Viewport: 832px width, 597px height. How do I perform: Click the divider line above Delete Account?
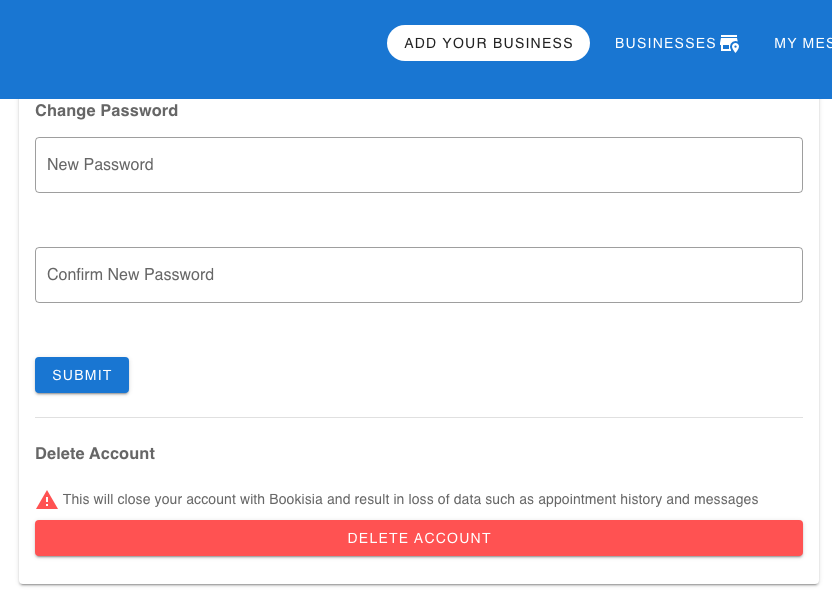point(418,417)
